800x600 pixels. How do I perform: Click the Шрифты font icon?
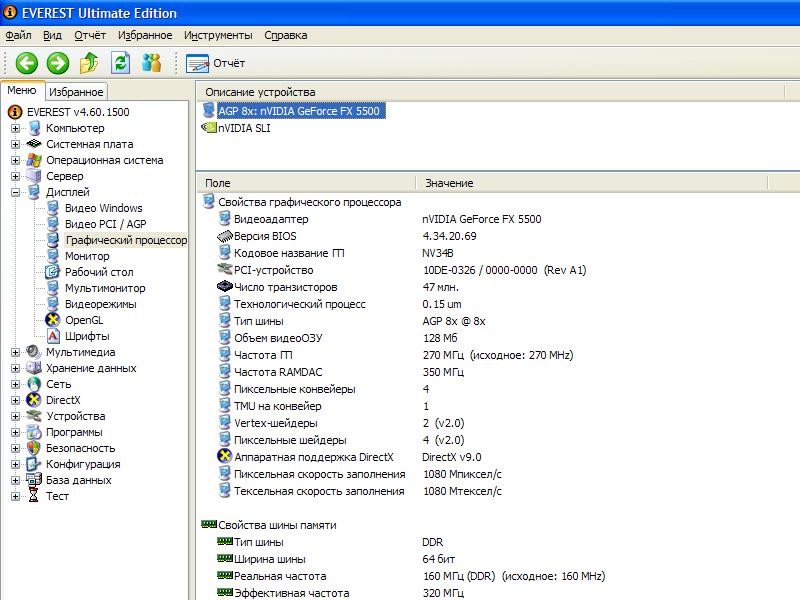(53, 336)
